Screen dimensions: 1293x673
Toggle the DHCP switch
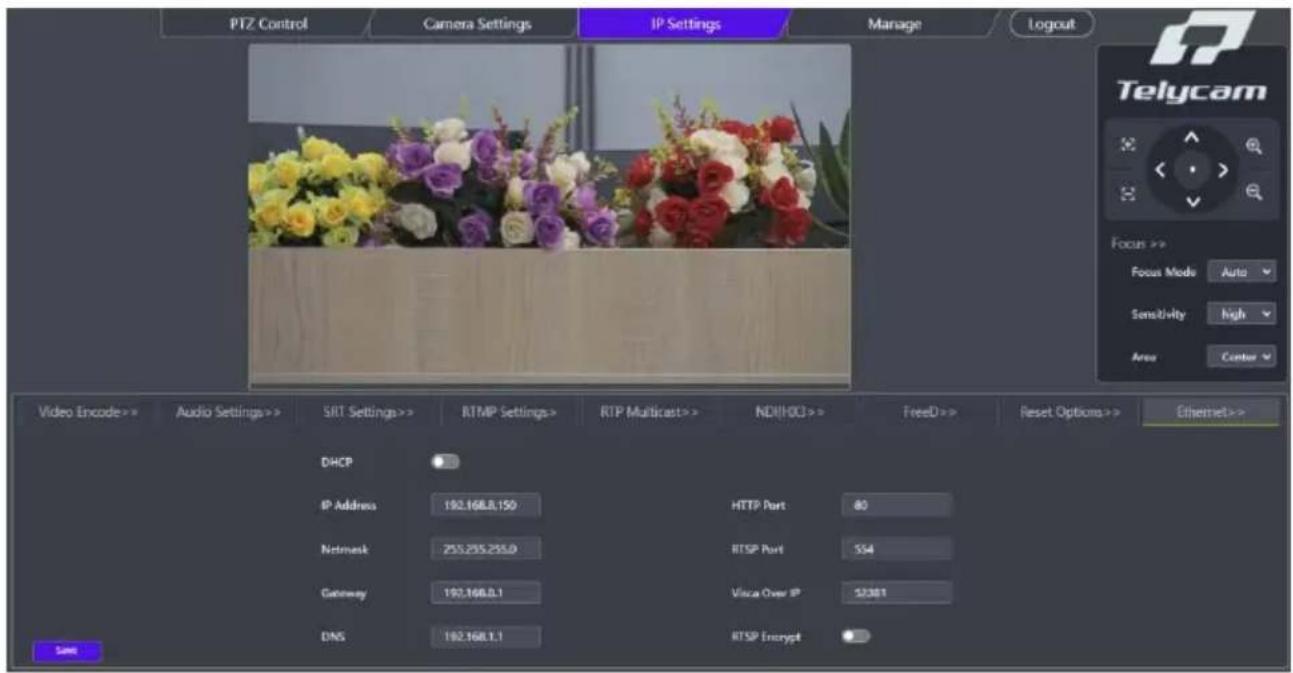click(x=444, y=463)
